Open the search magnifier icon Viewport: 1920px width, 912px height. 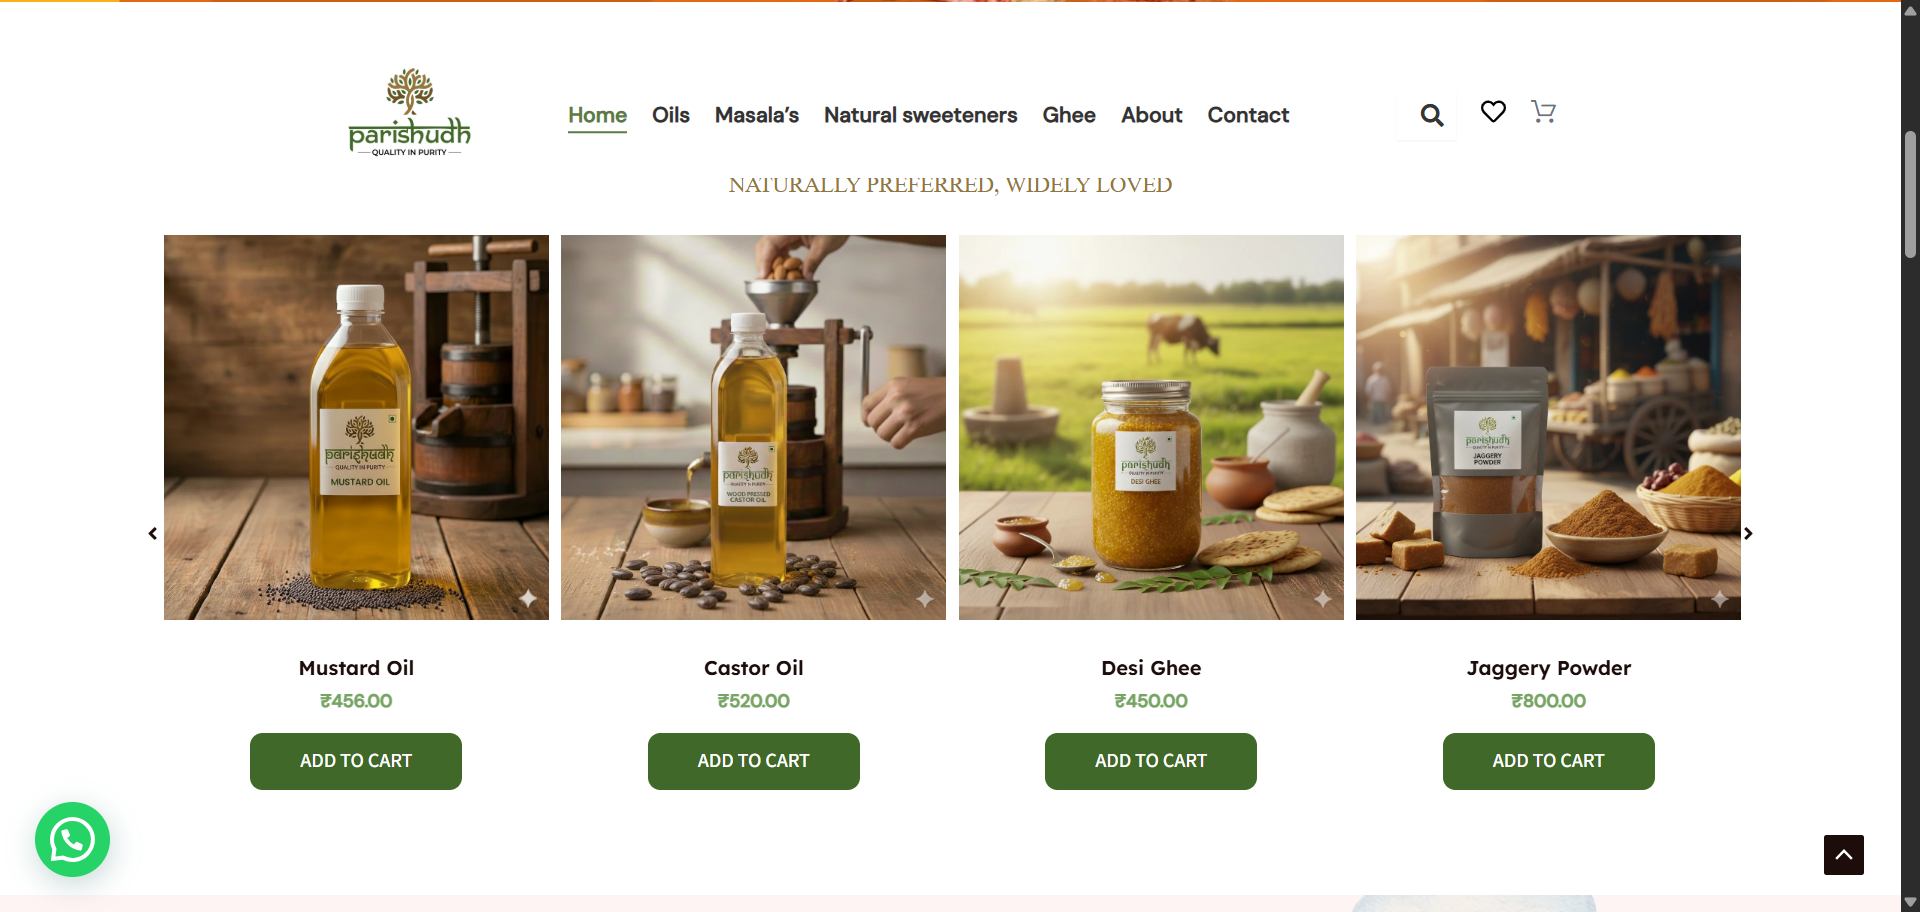[x=1431, y=116]
